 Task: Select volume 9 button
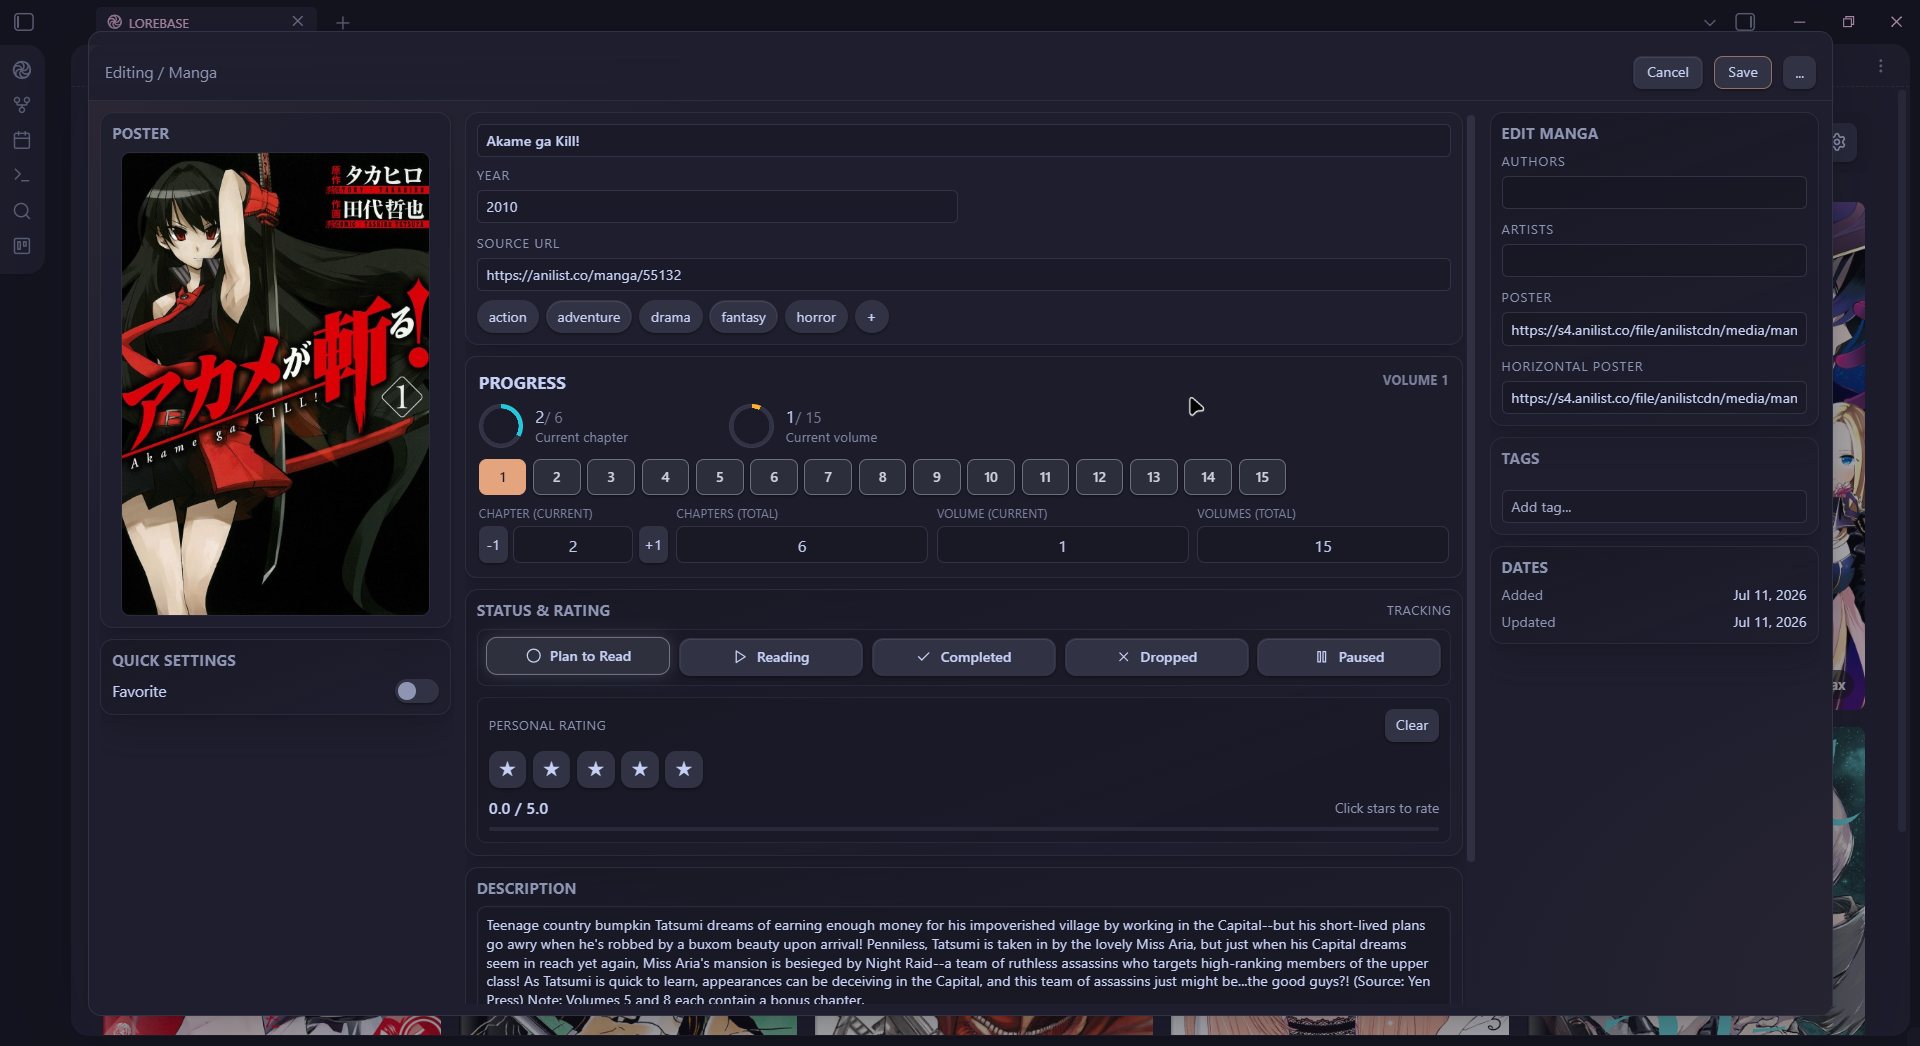tap(937, 477)
